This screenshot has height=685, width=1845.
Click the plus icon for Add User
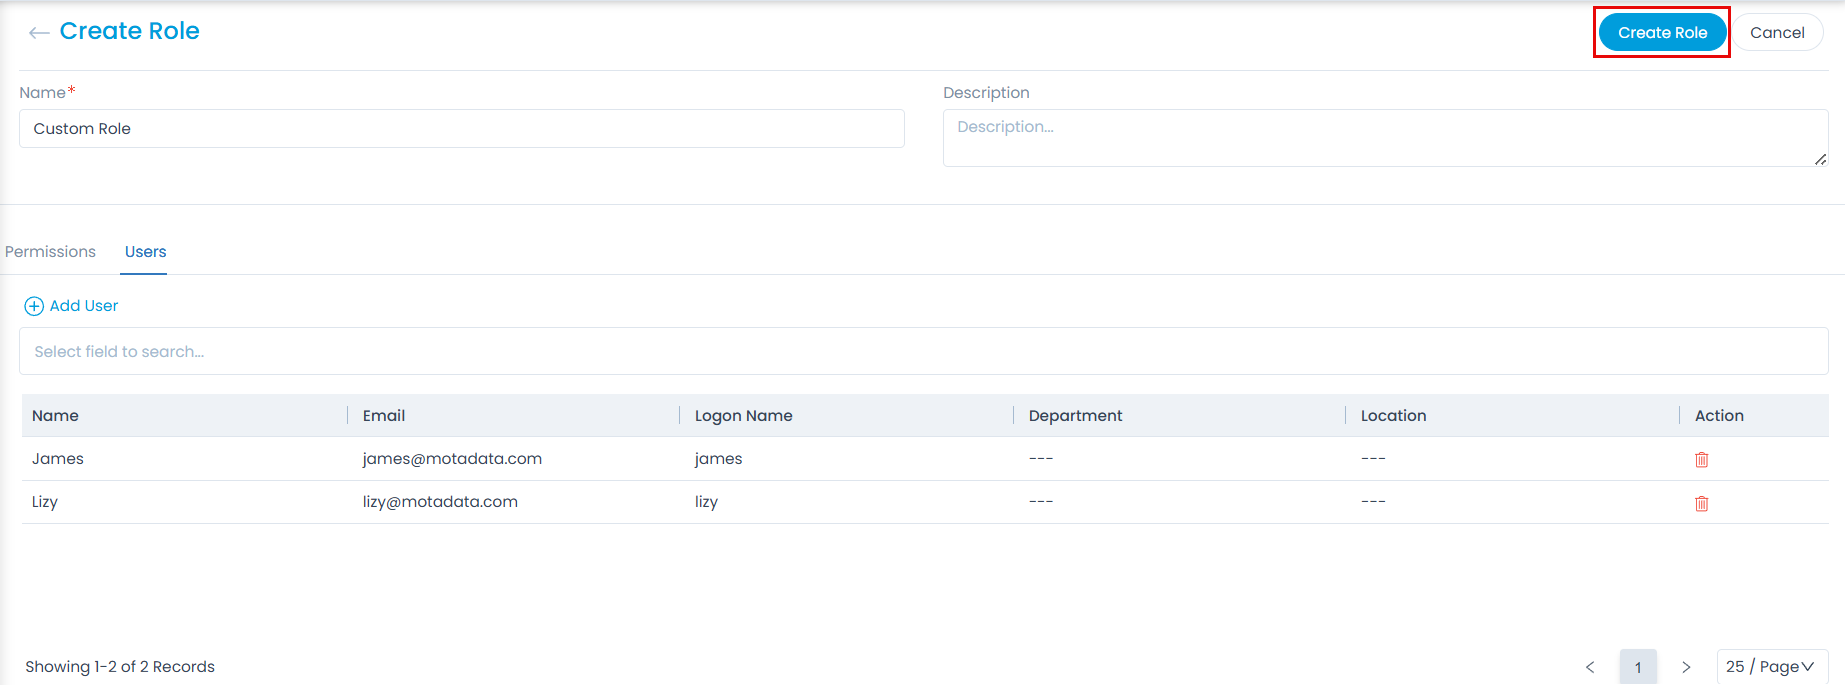point(34,306)
